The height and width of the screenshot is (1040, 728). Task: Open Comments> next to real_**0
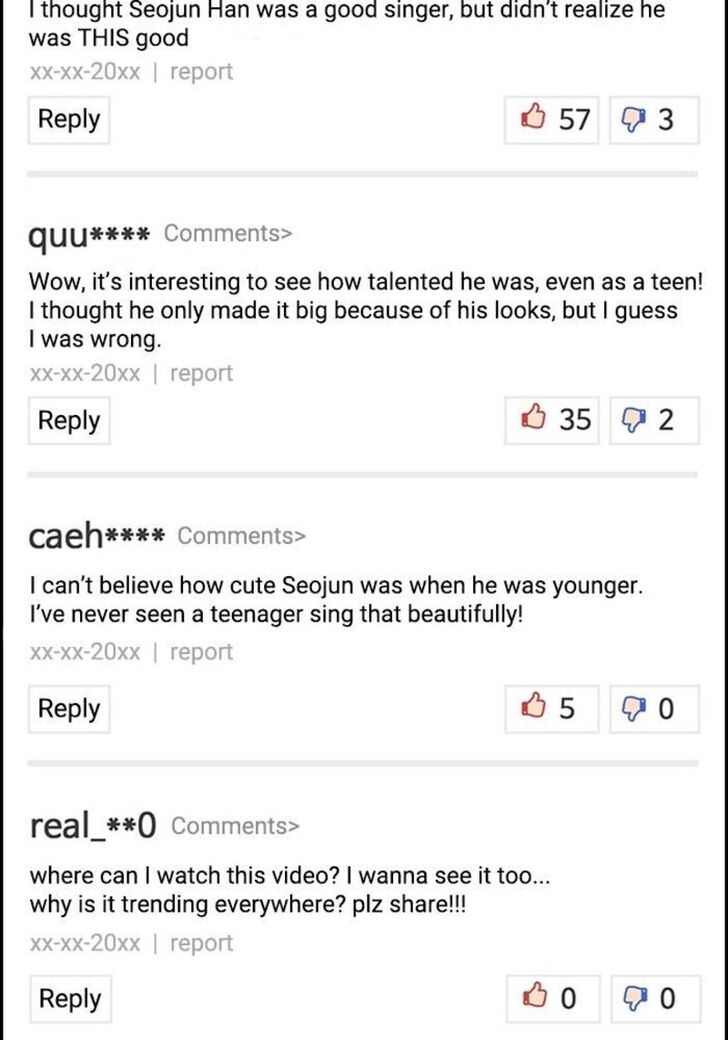pos(235,826)
